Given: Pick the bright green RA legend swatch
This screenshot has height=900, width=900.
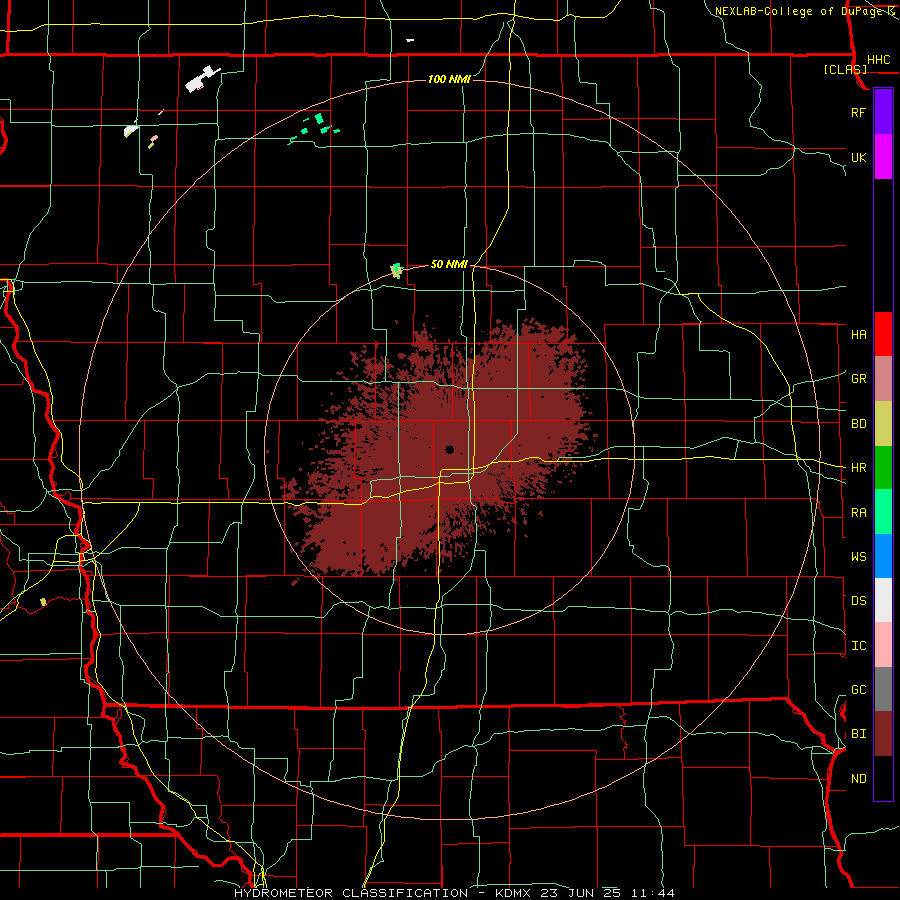Looking at the screenshot, I should (x=883, y=512).
